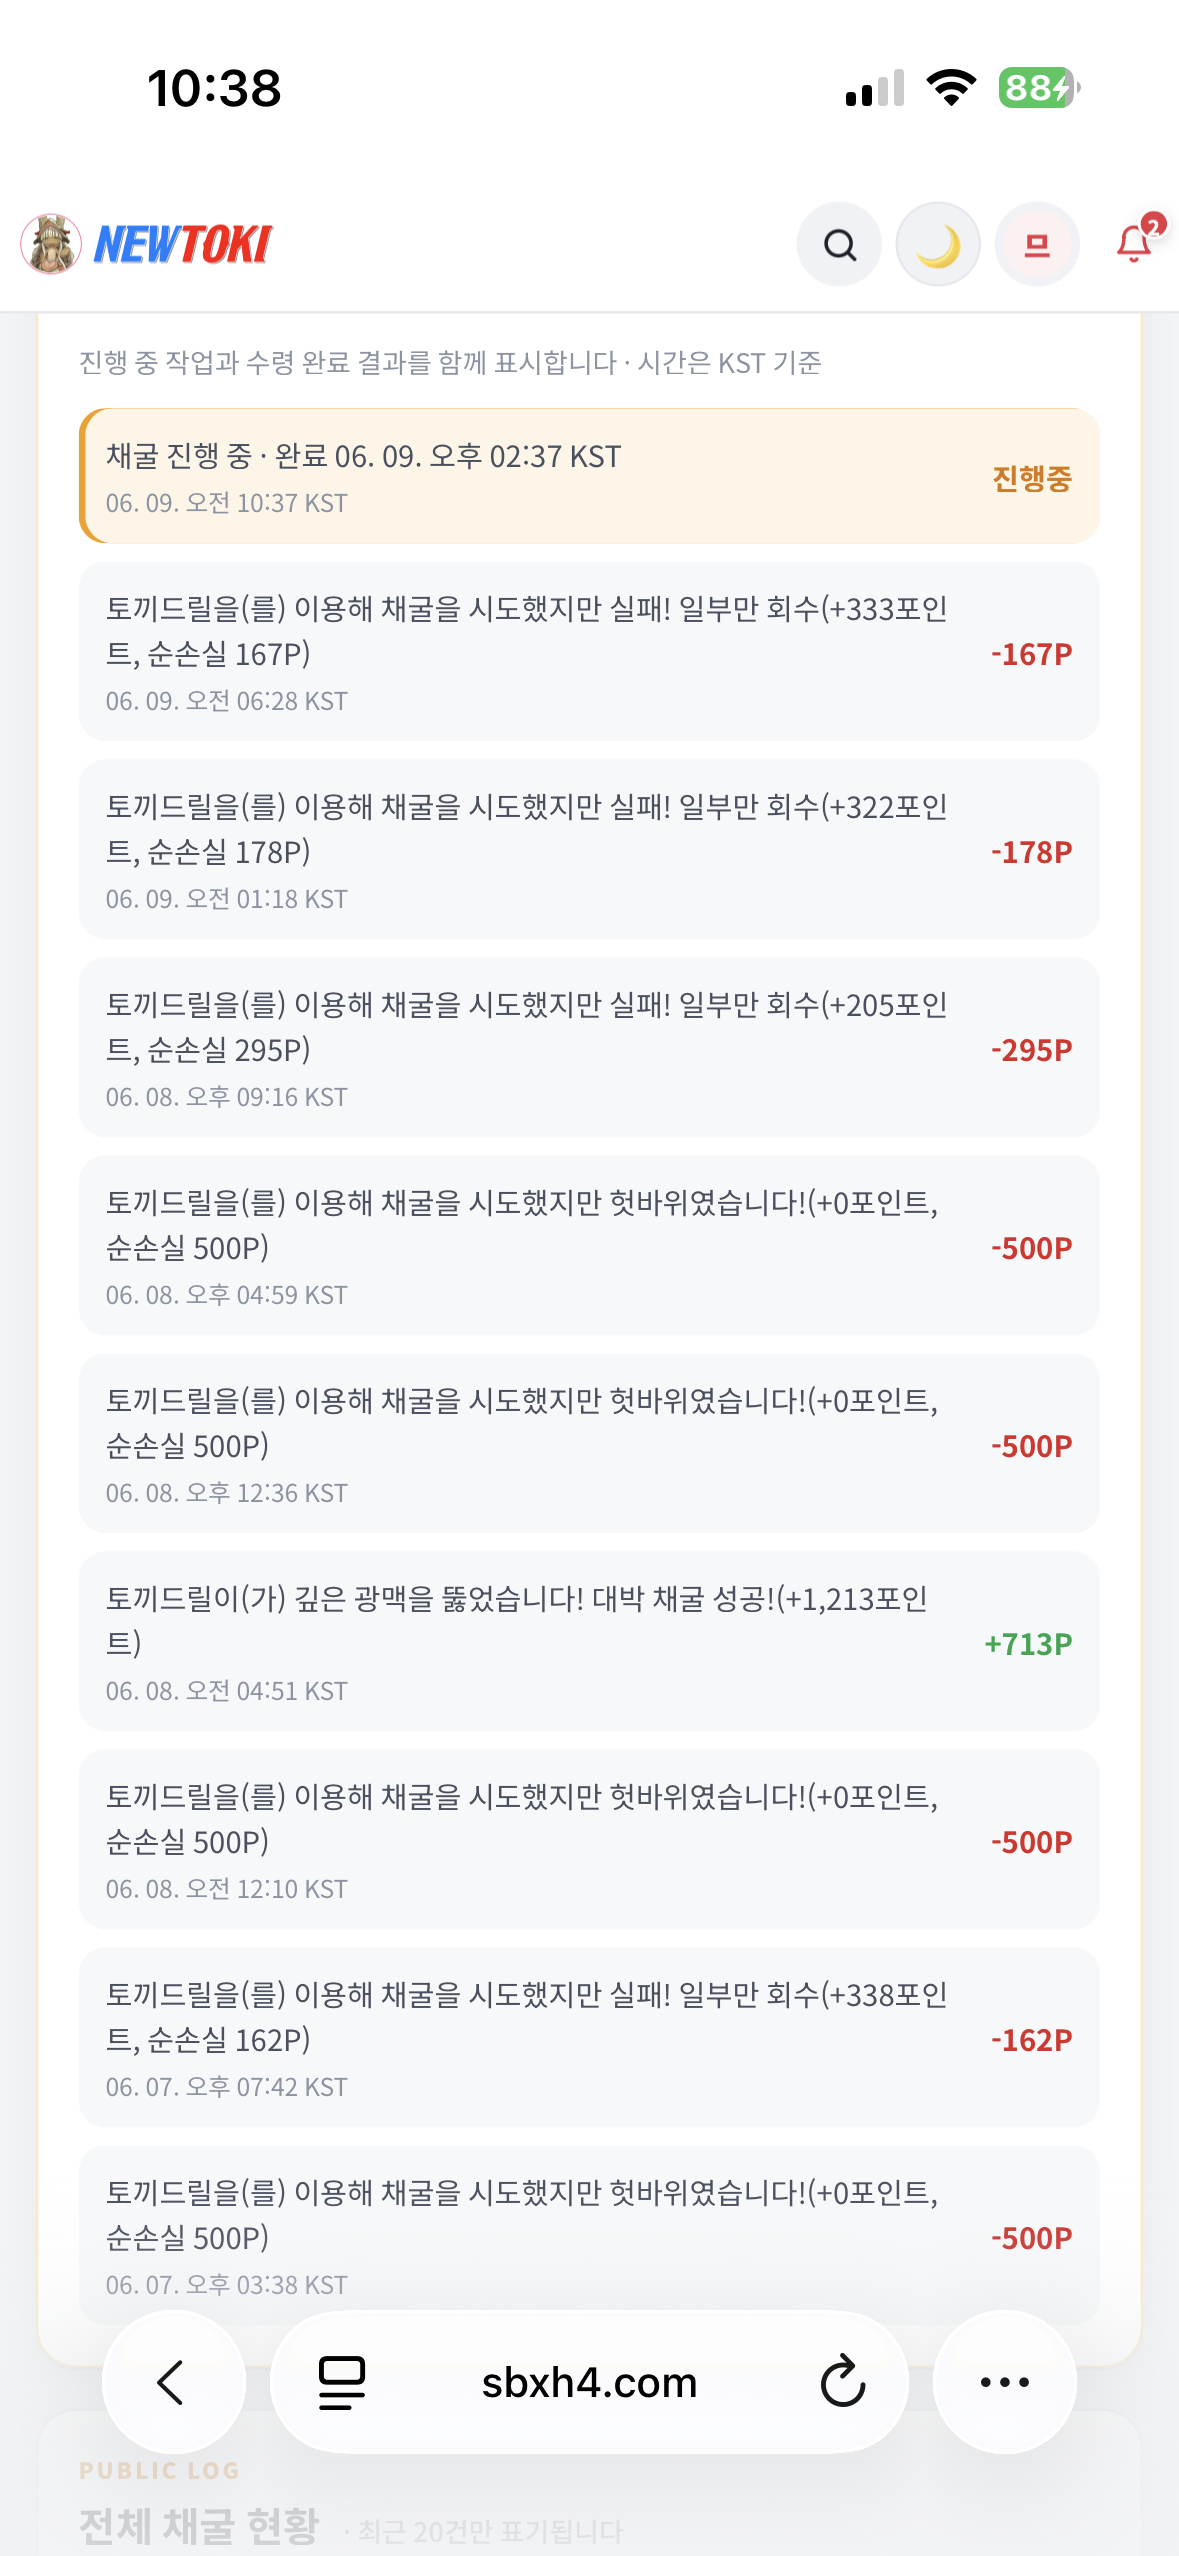The height and width of the screenshot is (2556, 1179).
Task: Select the in-progress mining entry
Action: (589, 476)
